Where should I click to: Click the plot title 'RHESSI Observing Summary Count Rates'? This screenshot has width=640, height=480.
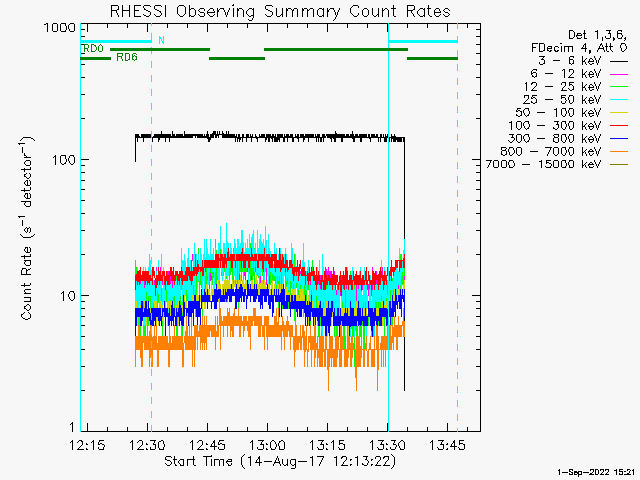click(280, 12)
